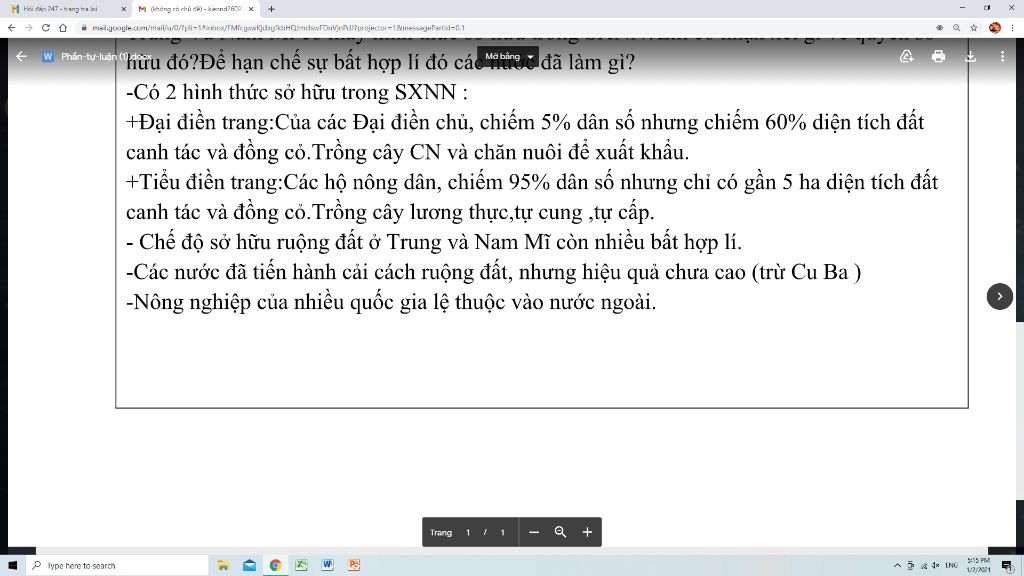Screen dimensions: 1024x576
Task: Open the Windows Start menu
Action: point(12,566)
